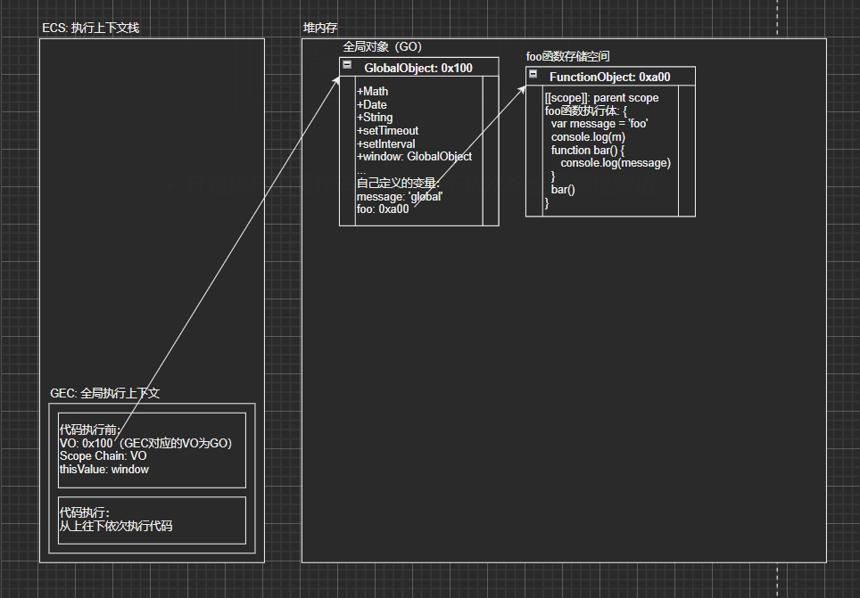Click the function bar() { code line
This screenshot has height=598, width=860.
[x=588, y=150]
